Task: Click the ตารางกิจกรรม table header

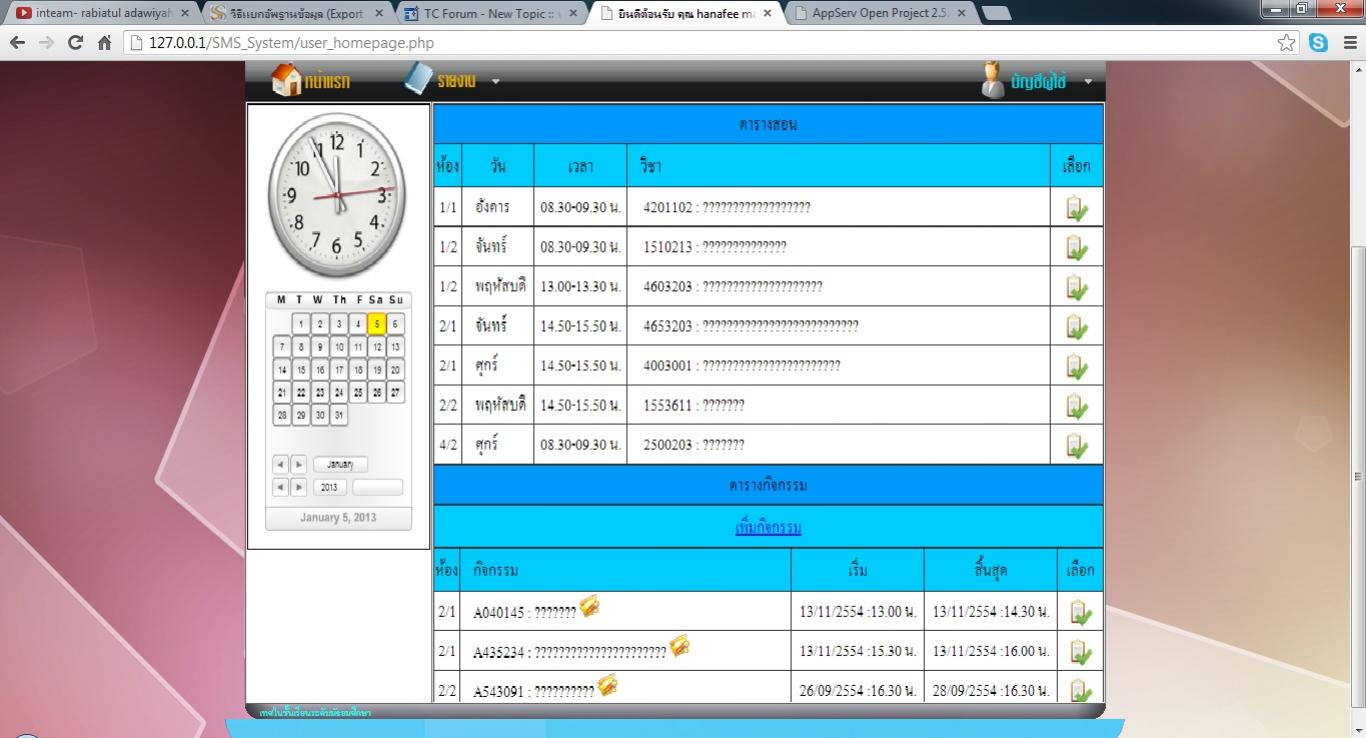Action: 768,486
